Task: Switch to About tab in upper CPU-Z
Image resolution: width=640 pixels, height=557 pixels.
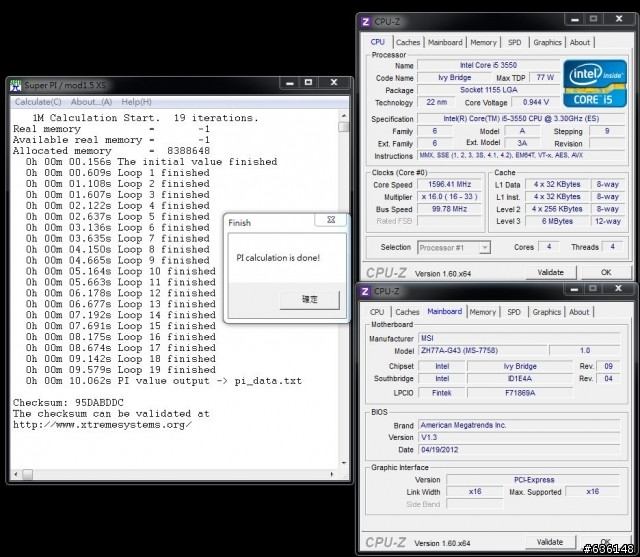Action: point(580,42)
